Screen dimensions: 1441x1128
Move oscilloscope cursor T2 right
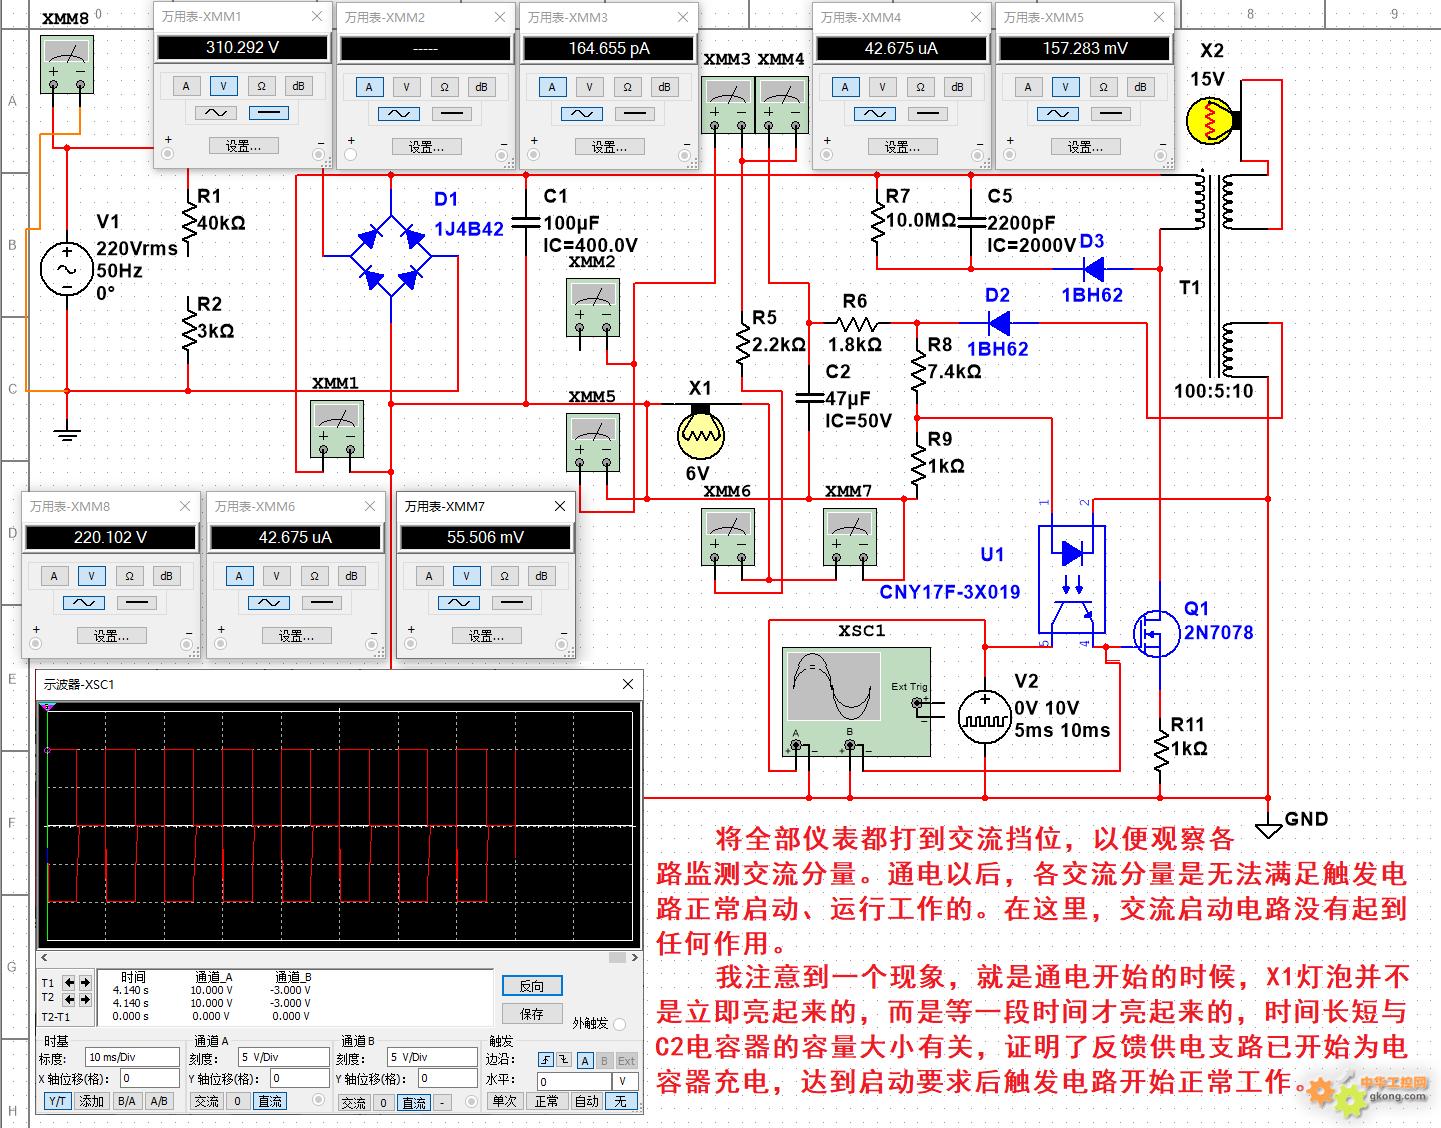[x=85, y=999]
